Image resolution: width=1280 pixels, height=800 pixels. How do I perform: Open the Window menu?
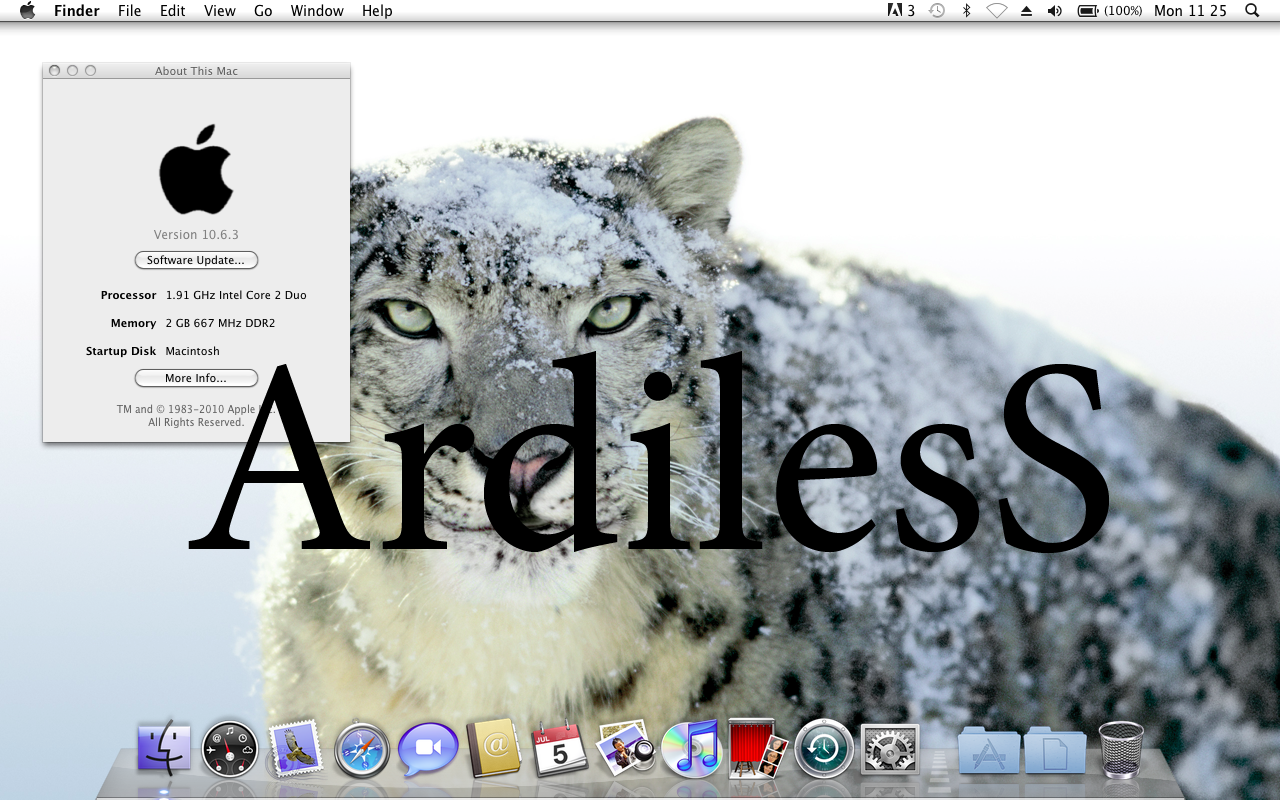click(317, 11)
